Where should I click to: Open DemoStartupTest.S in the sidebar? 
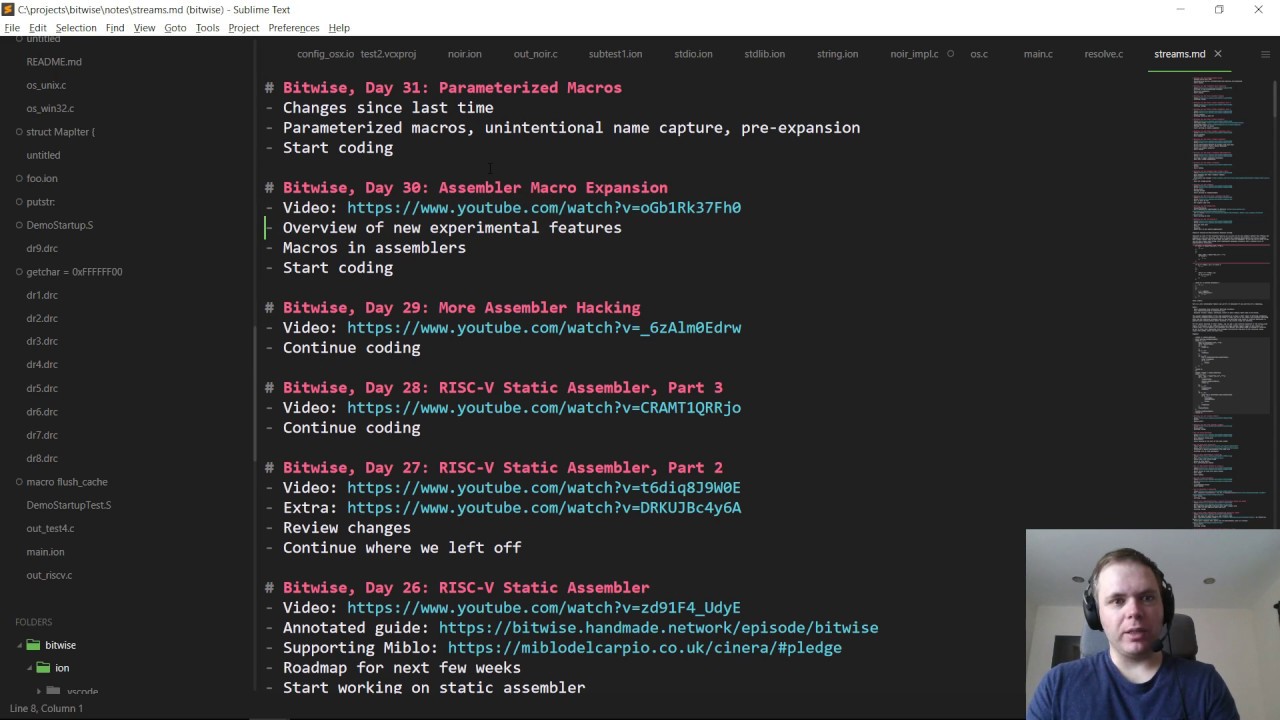tap(68, 505)
